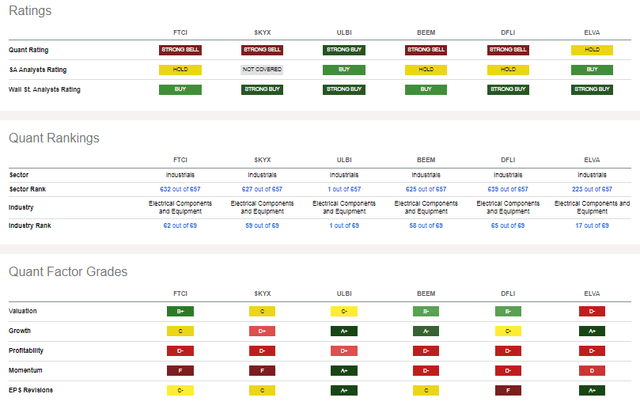Viewport: 640px width, 409px height.
Task: Click BEEM's Strong Sell Quant Rating badge
Action: coord(426,50)
